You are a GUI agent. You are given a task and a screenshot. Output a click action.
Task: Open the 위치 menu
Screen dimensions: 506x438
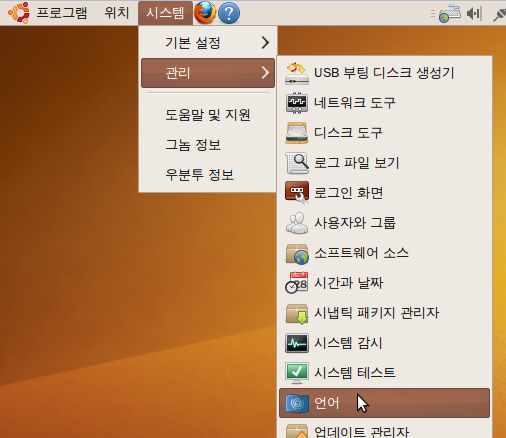tap(116, 13)
